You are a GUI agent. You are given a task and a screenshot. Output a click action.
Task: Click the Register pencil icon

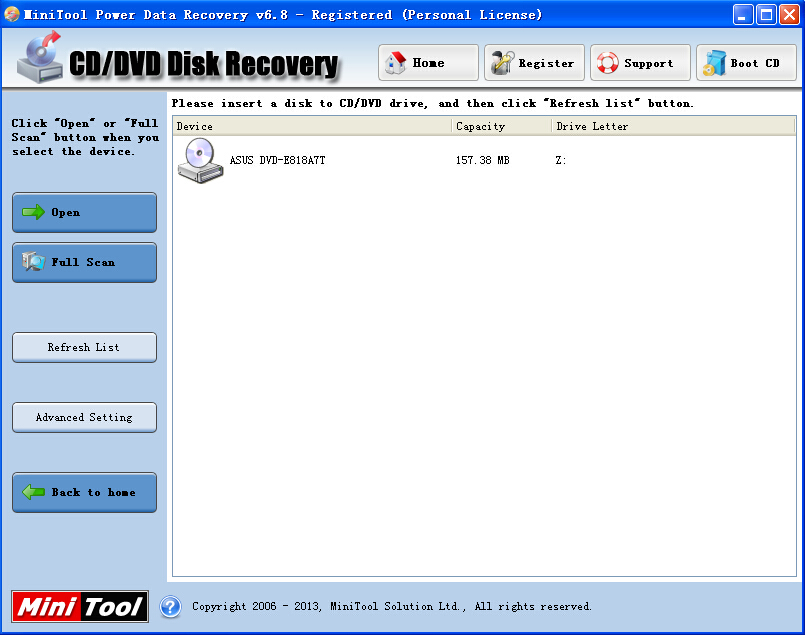click(x=502, y=63)
